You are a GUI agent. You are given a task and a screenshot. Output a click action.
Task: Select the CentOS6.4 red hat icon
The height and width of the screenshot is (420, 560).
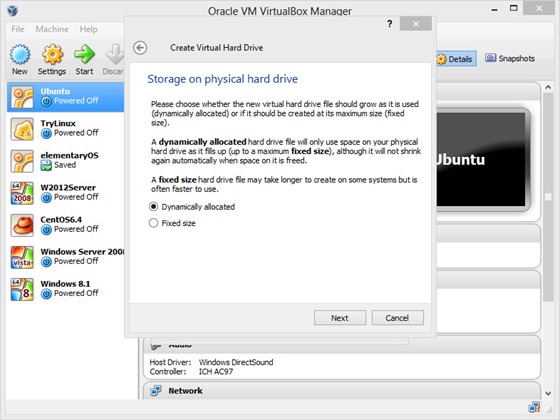(22, 225)
